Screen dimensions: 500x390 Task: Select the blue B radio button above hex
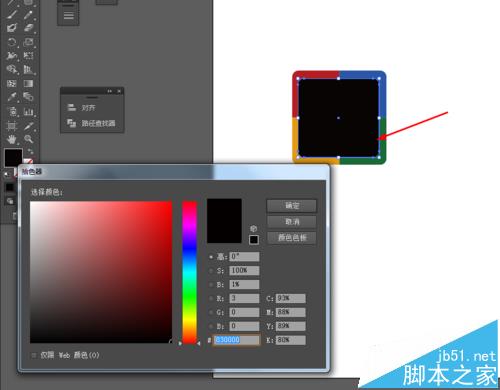[211, 326]
